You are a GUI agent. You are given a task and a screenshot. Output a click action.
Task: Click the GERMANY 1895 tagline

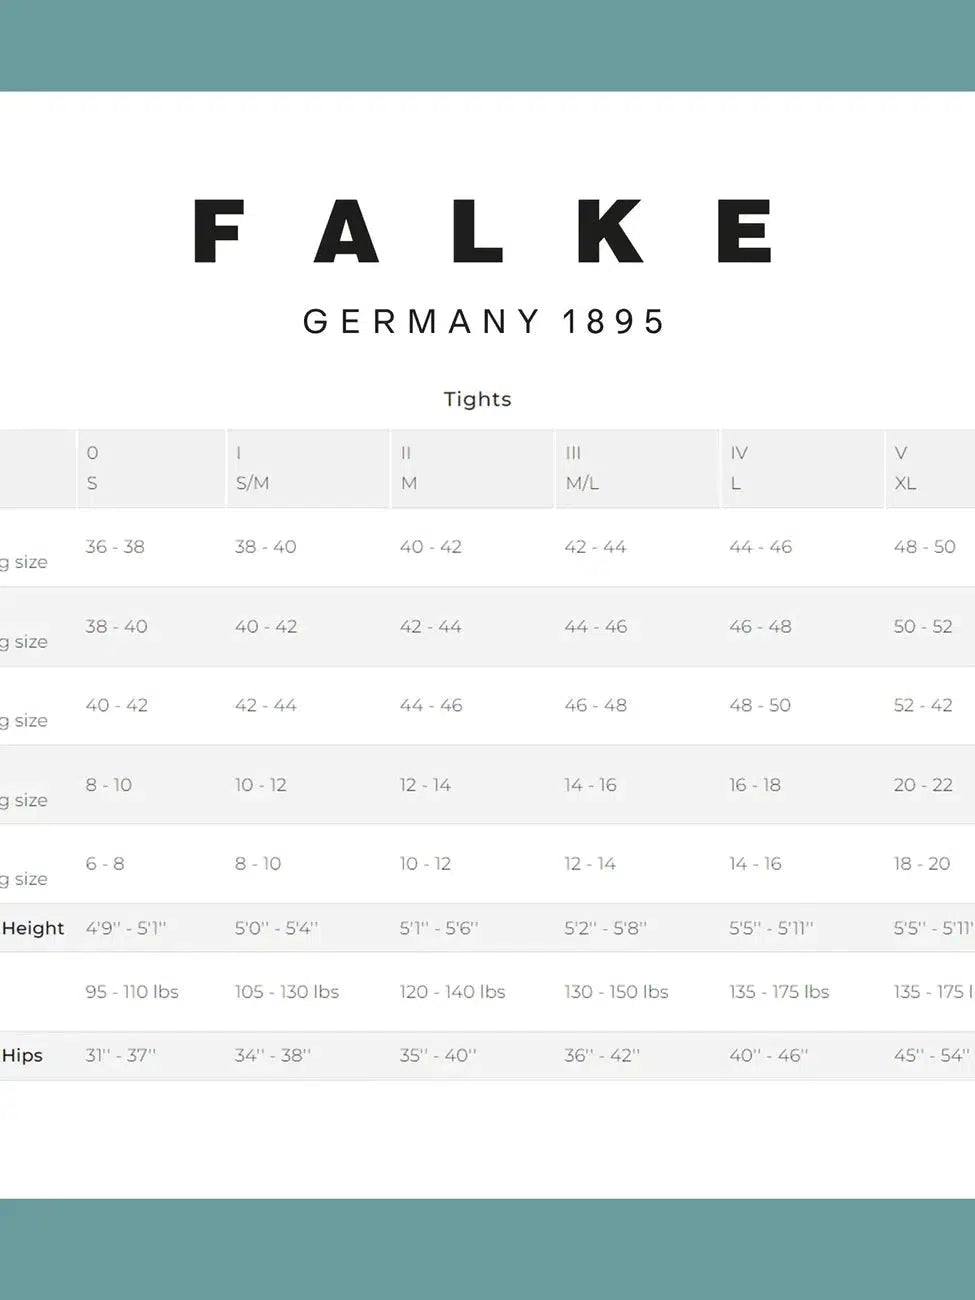485,322
